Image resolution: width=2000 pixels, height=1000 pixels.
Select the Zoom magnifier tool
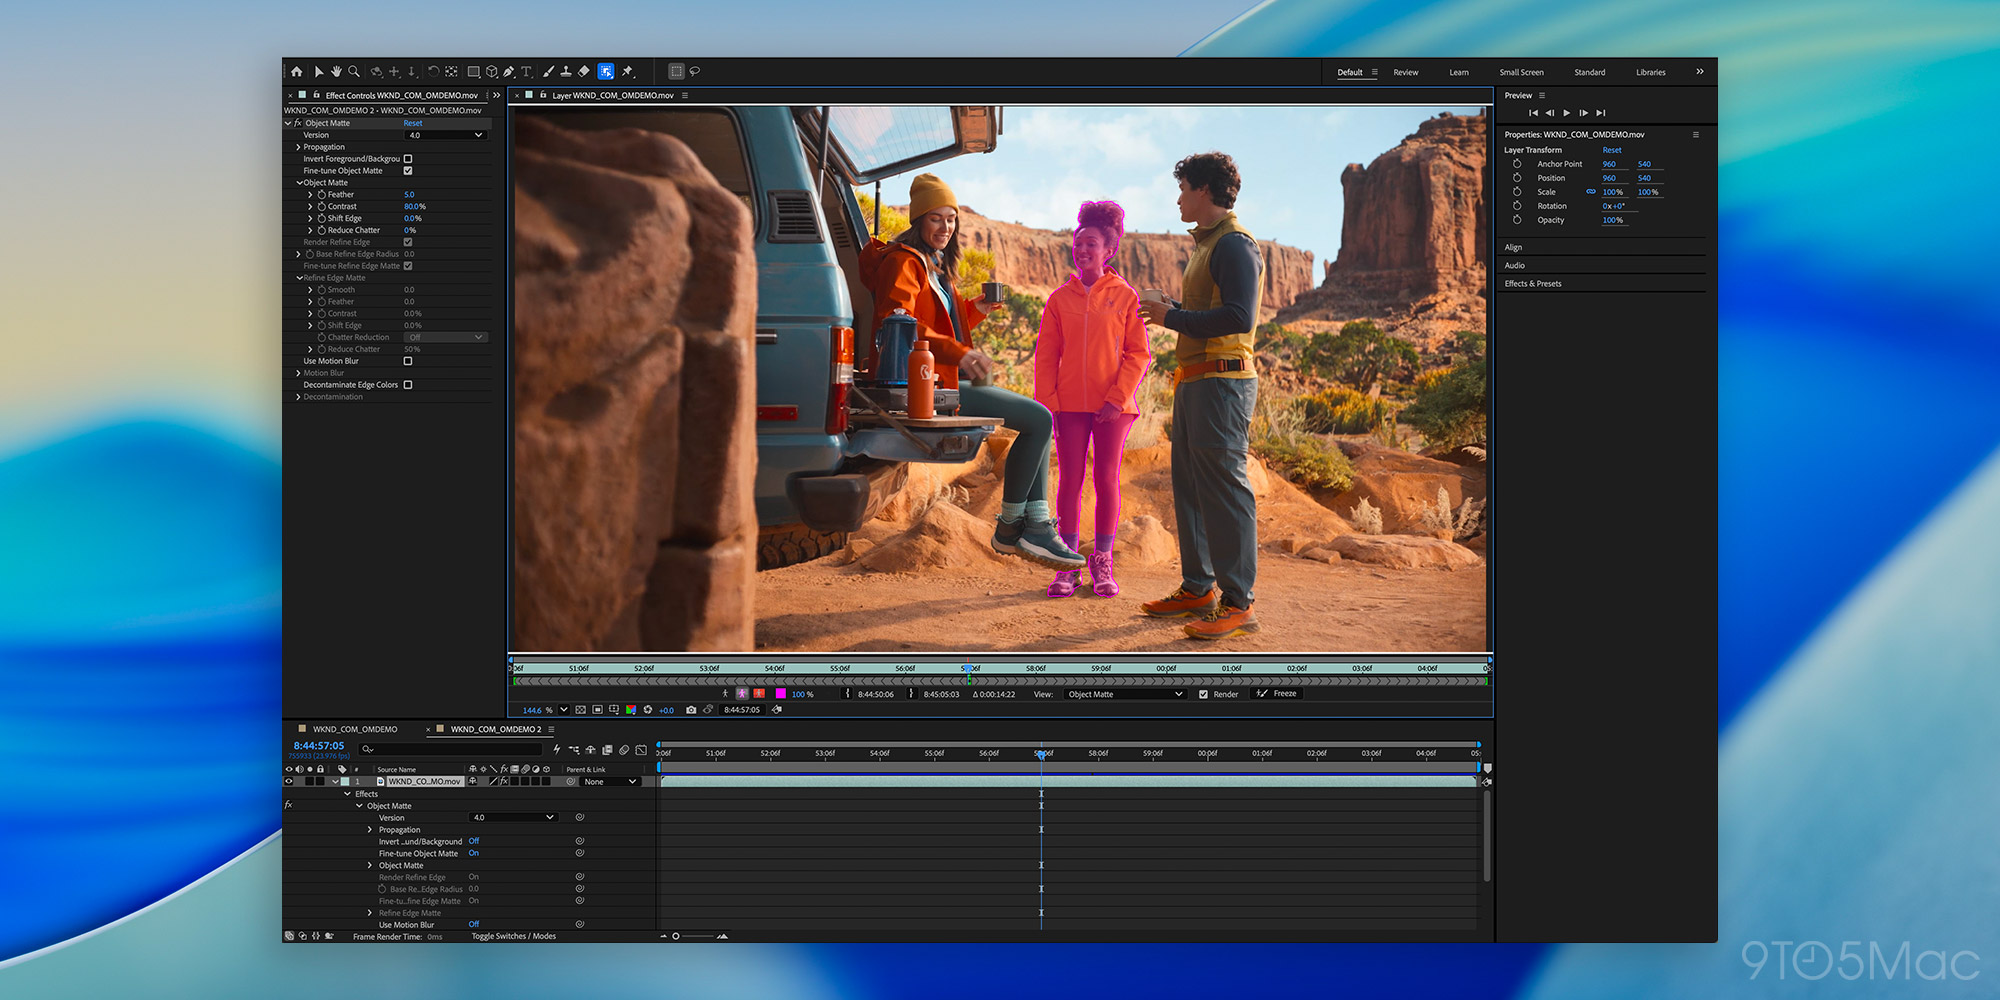(x=354, y=72)
